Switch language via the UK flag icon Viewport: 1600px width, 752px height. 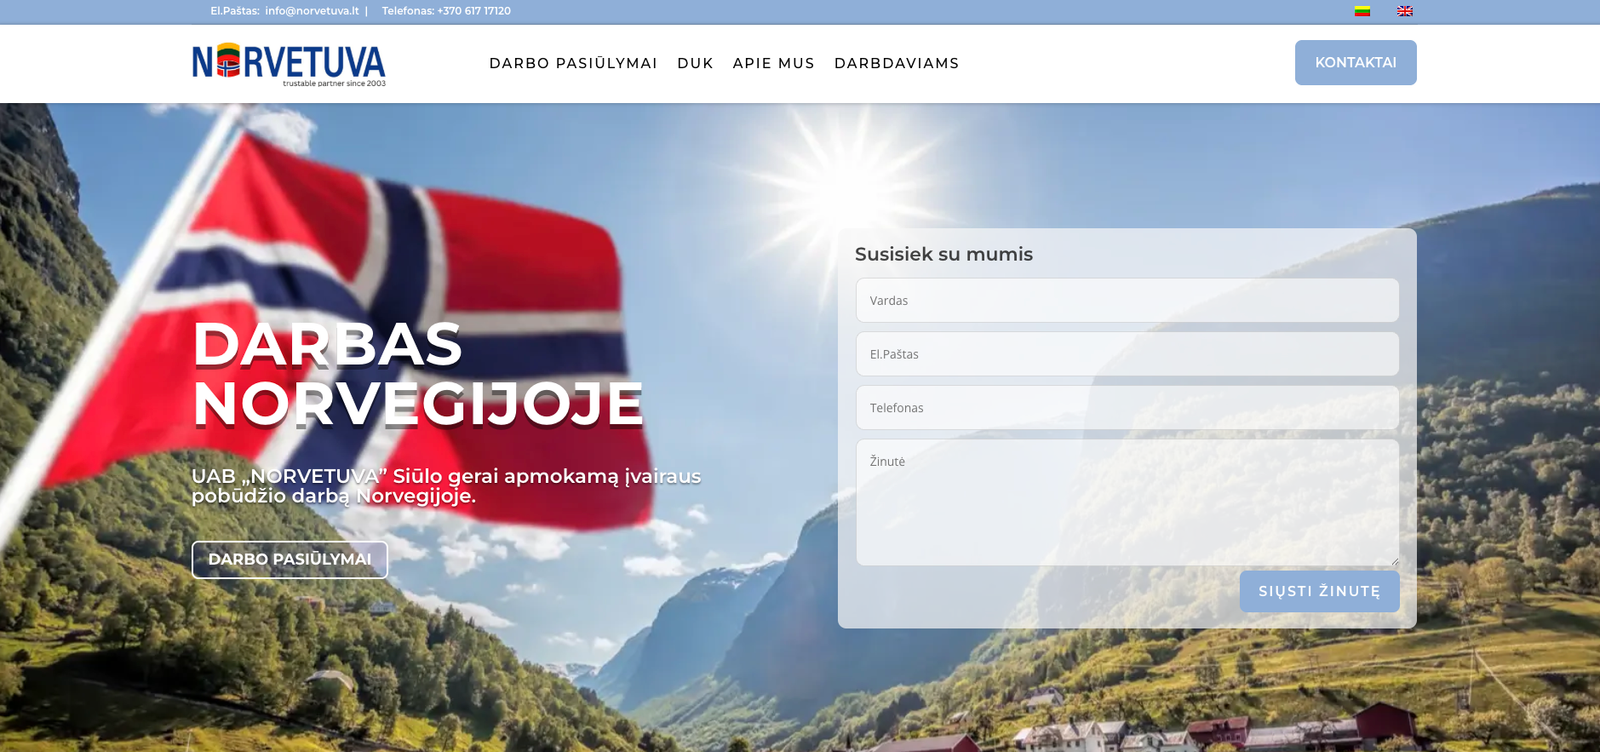[x=1405, y=11]
